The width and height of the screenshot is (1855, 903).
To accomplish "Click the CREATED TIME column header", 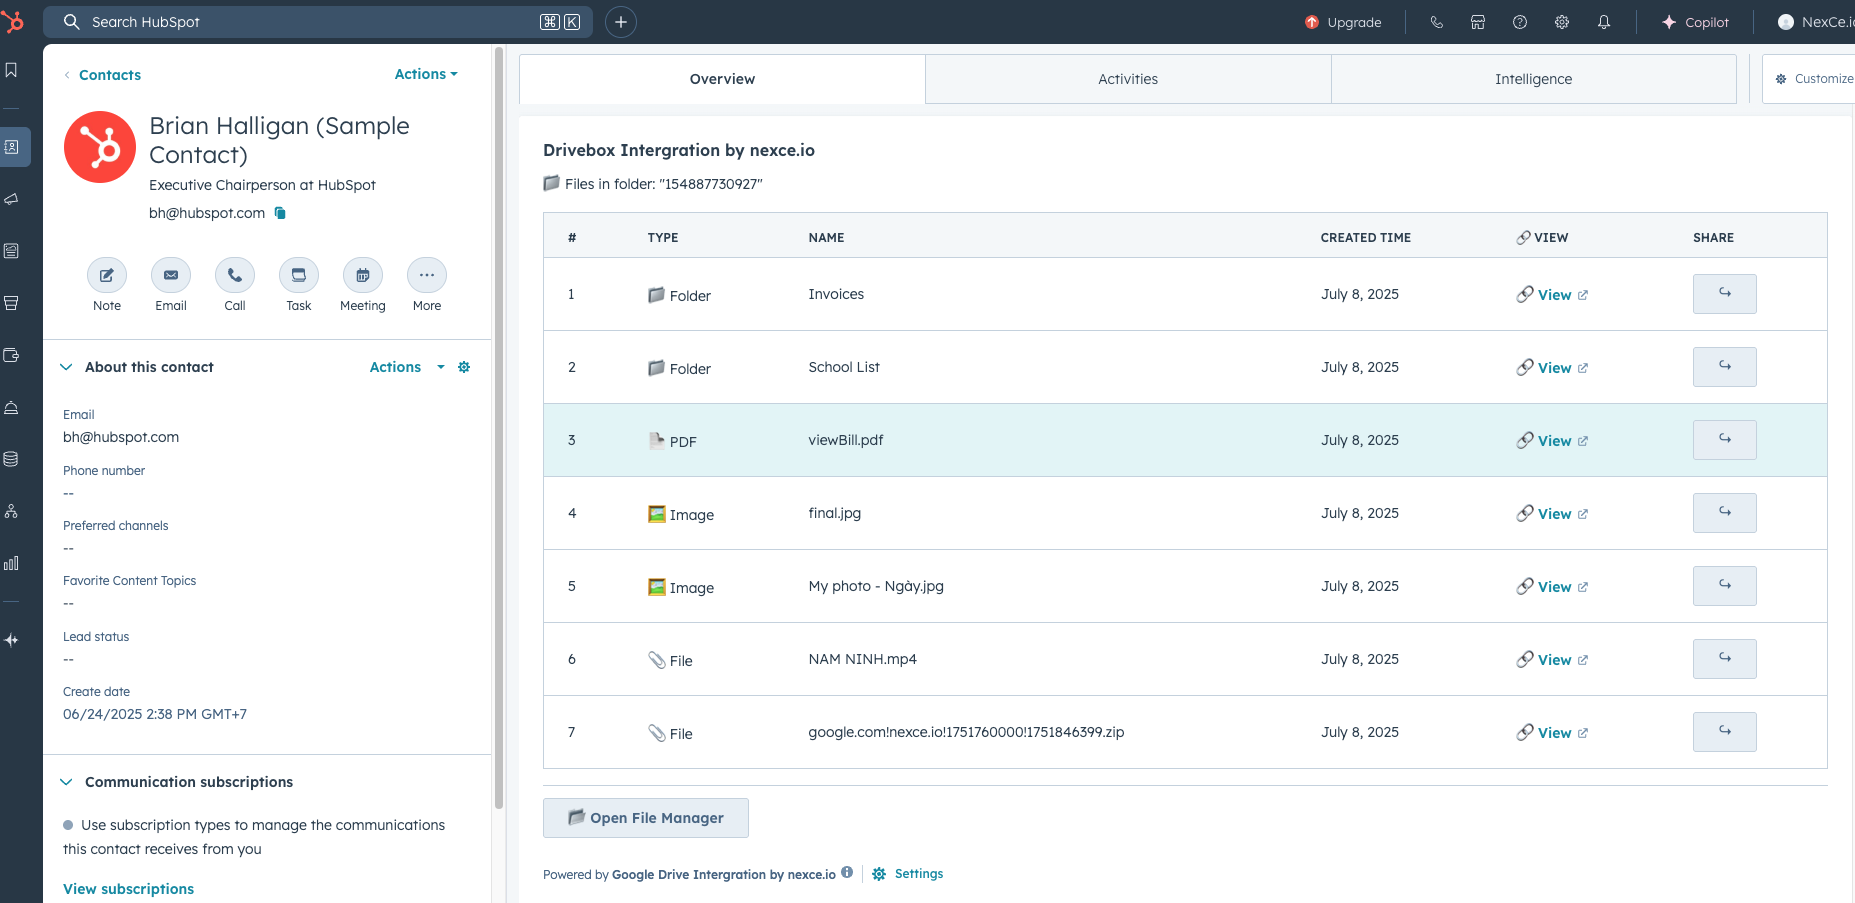I will coord(1366,238).
